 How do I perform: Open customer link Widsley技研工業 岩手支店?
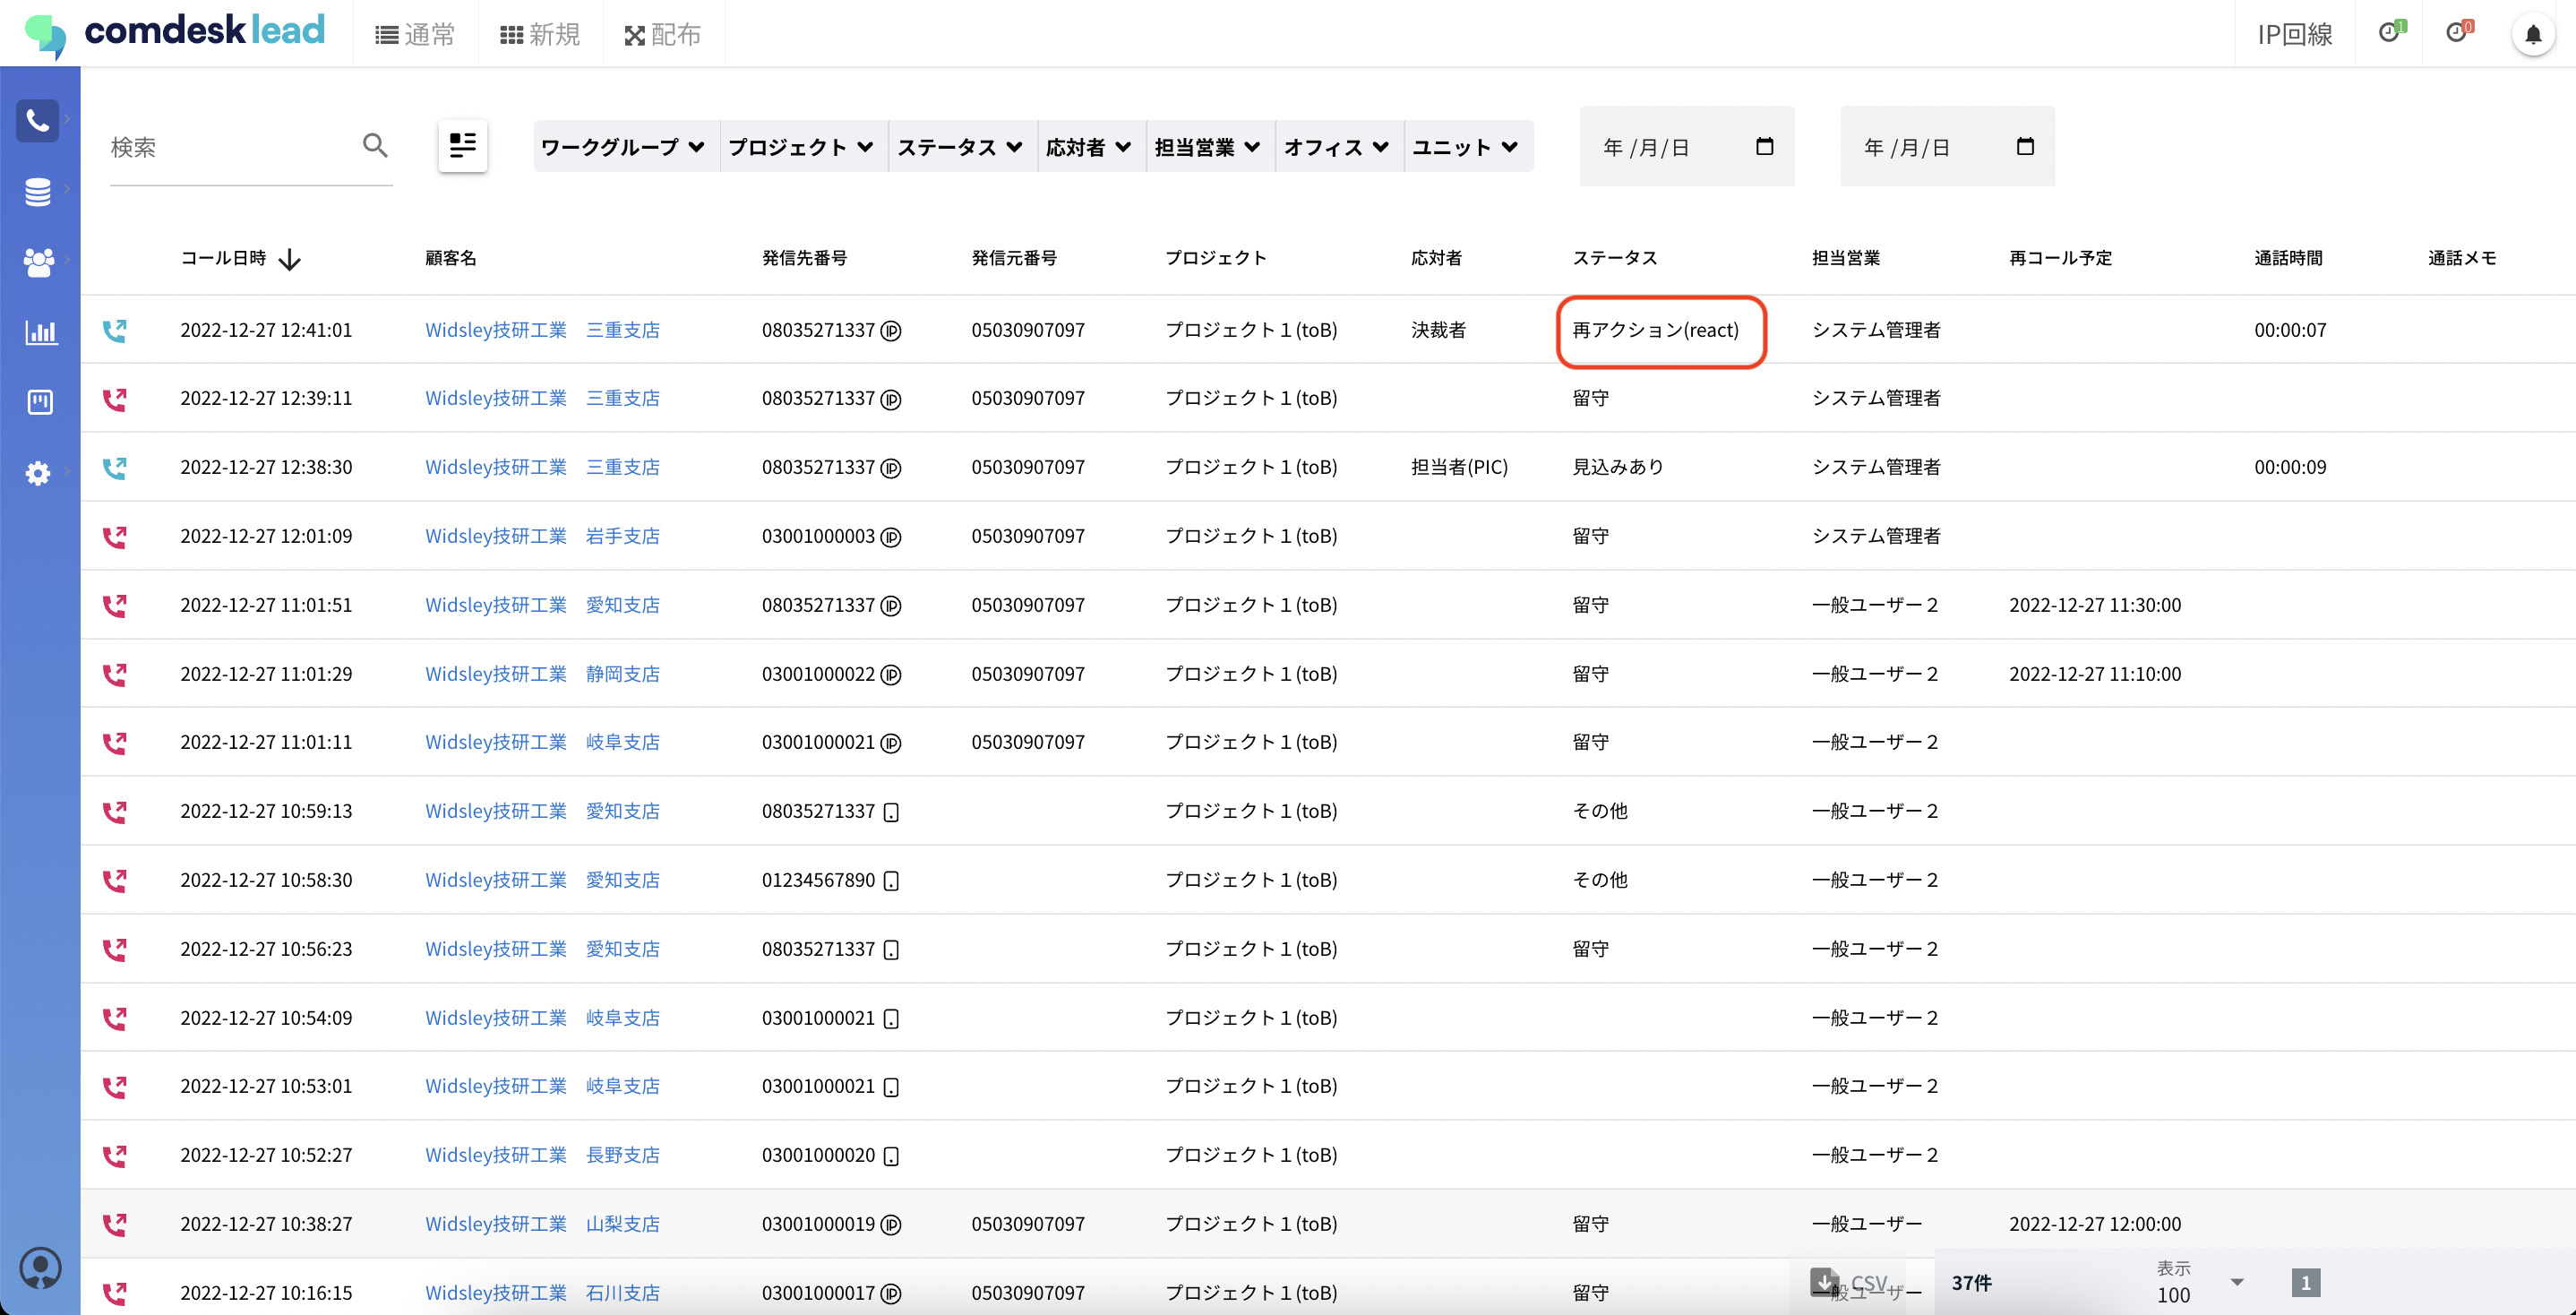(x=542, y=536)
